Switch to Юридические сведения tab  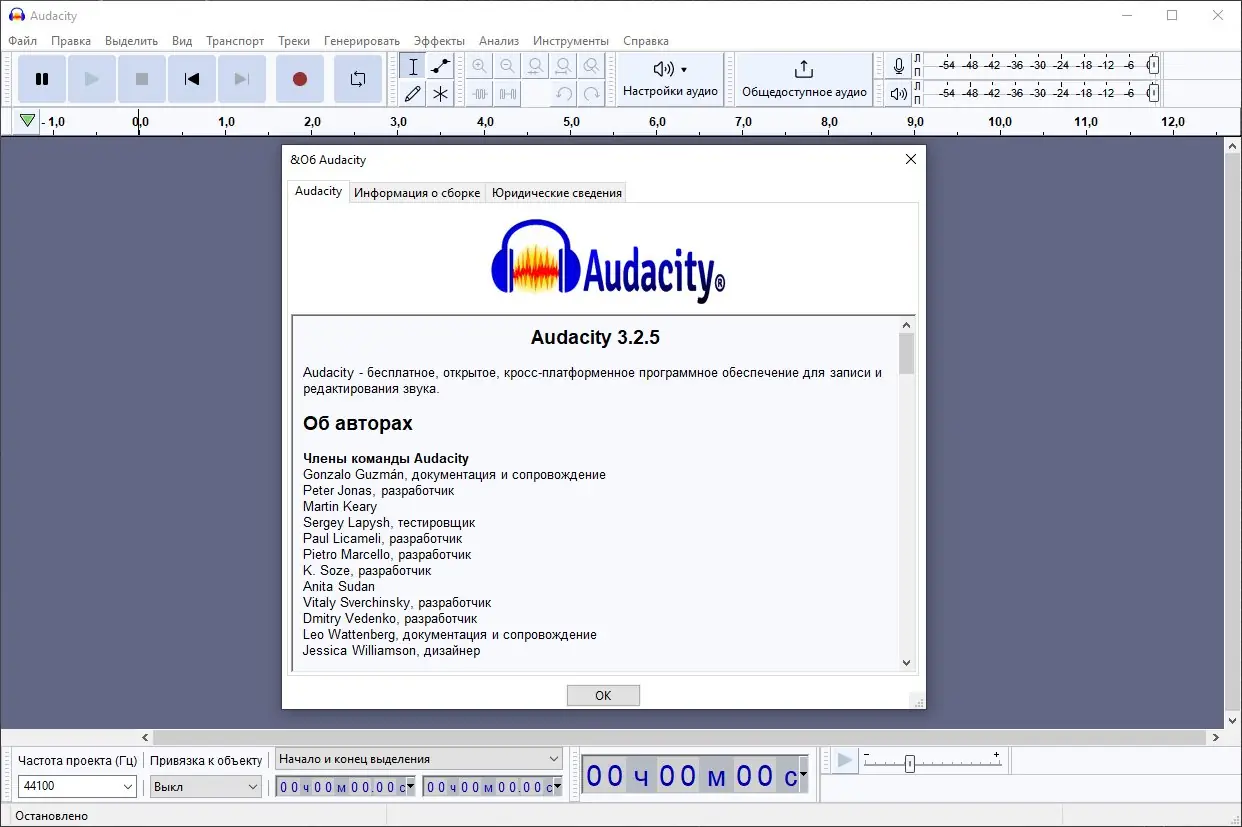pos(557,193)
